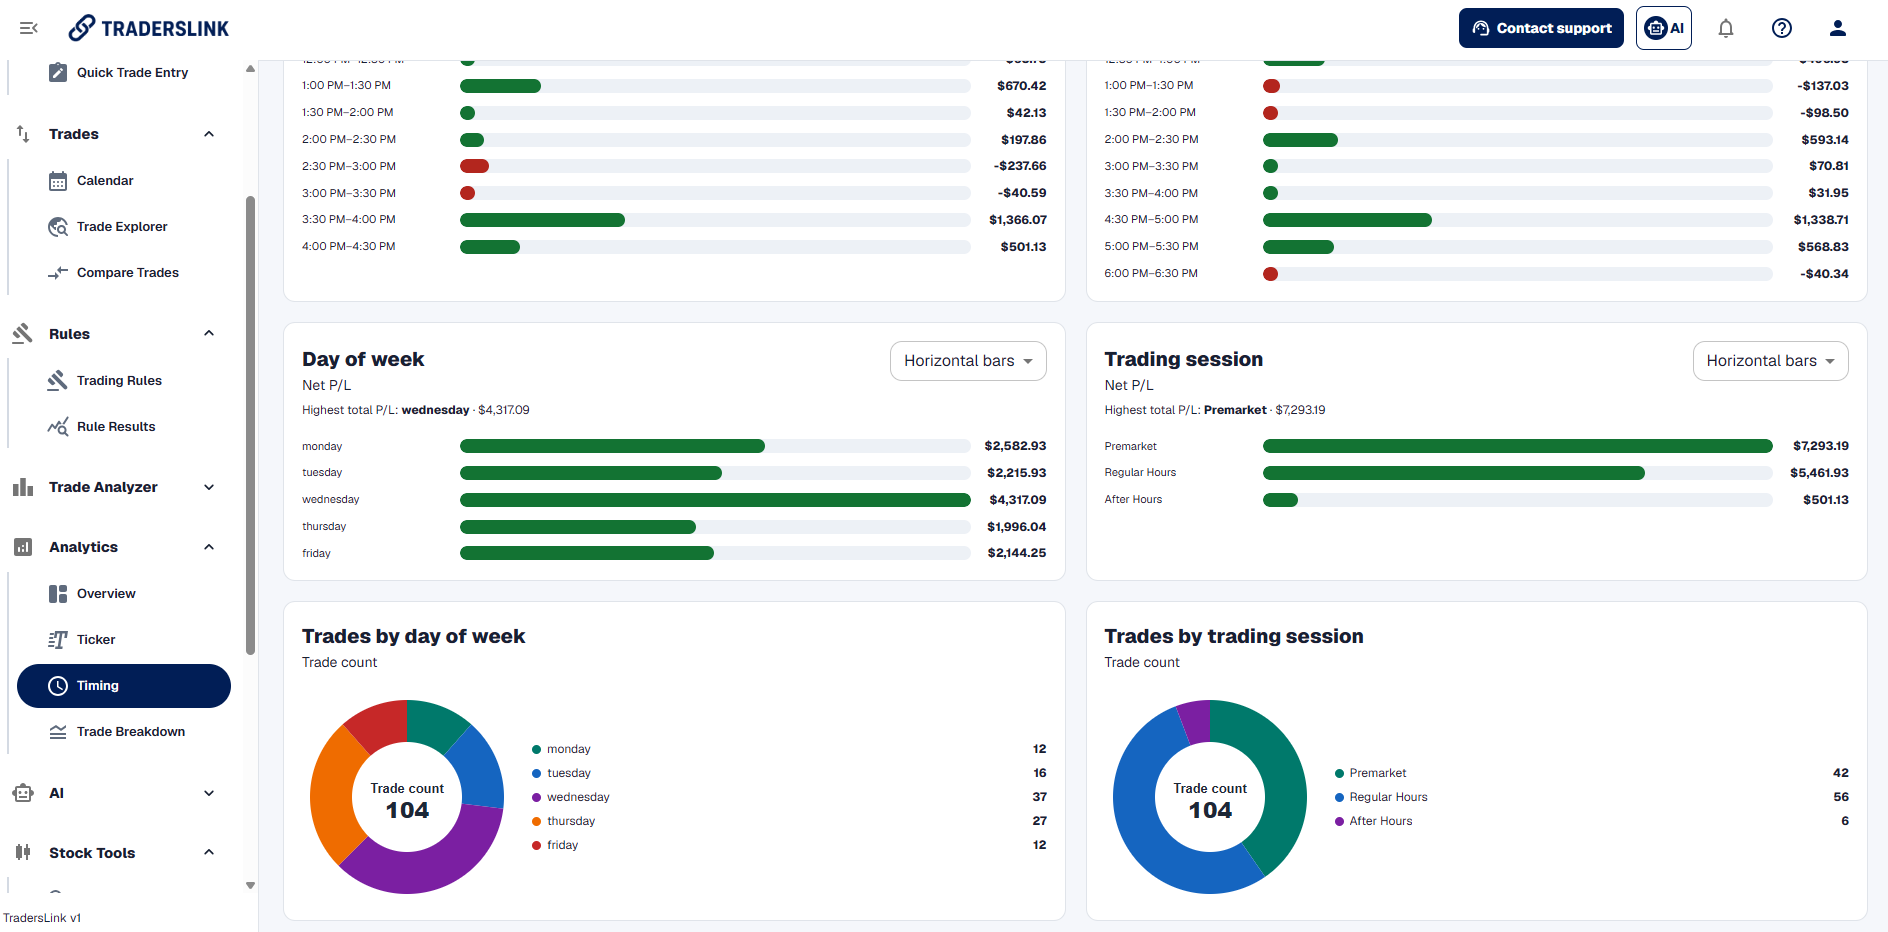Open the user account profile icon
1888x932 pixels.
(x=1838, y=28)
